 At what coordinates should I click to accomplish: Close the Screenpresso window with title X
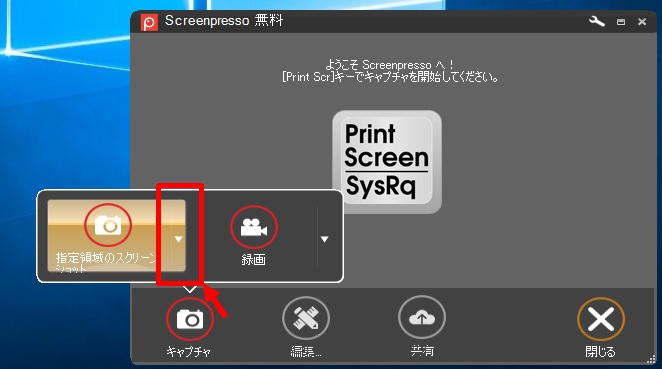642,22
